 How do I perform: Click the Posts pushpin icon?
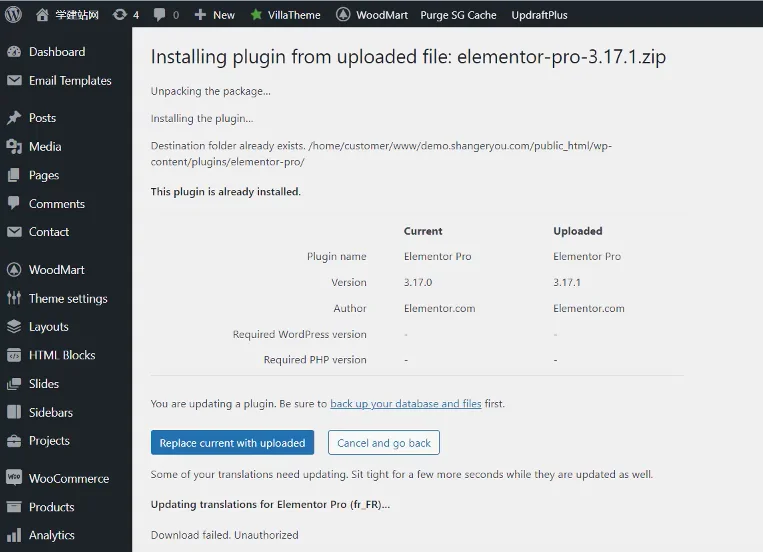14,118
